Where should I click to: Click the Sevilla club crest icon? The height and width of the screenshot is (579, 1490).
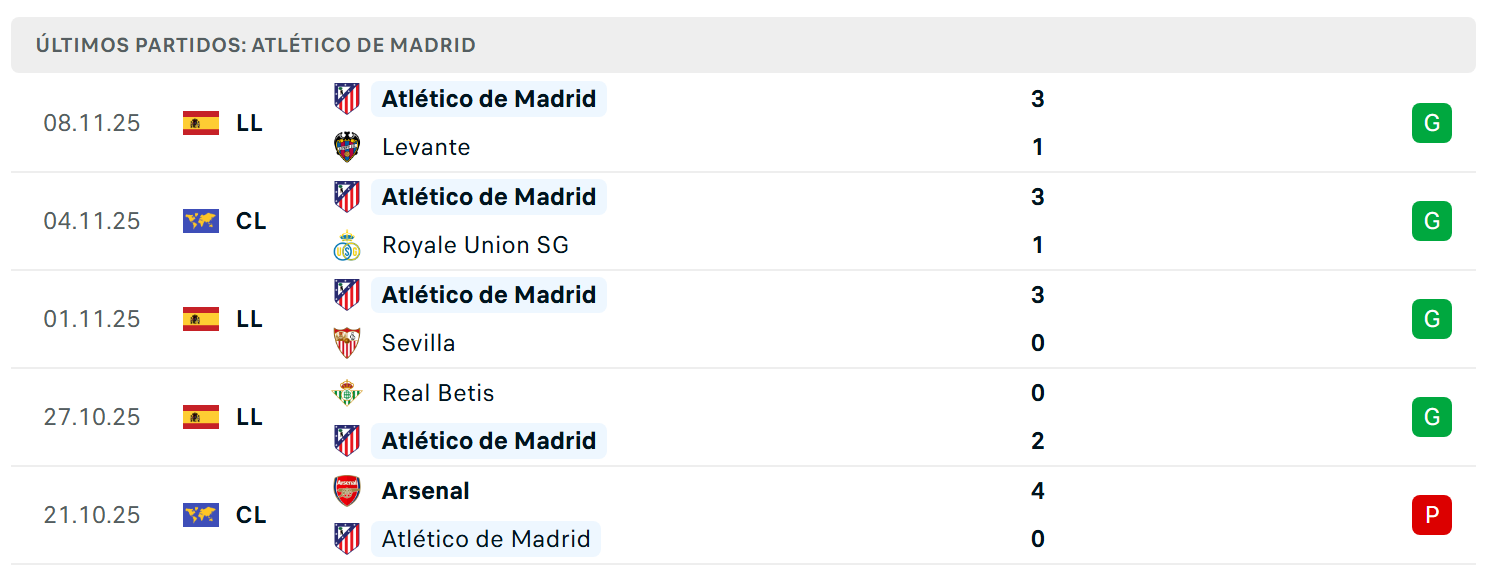(x=347, y=343)
